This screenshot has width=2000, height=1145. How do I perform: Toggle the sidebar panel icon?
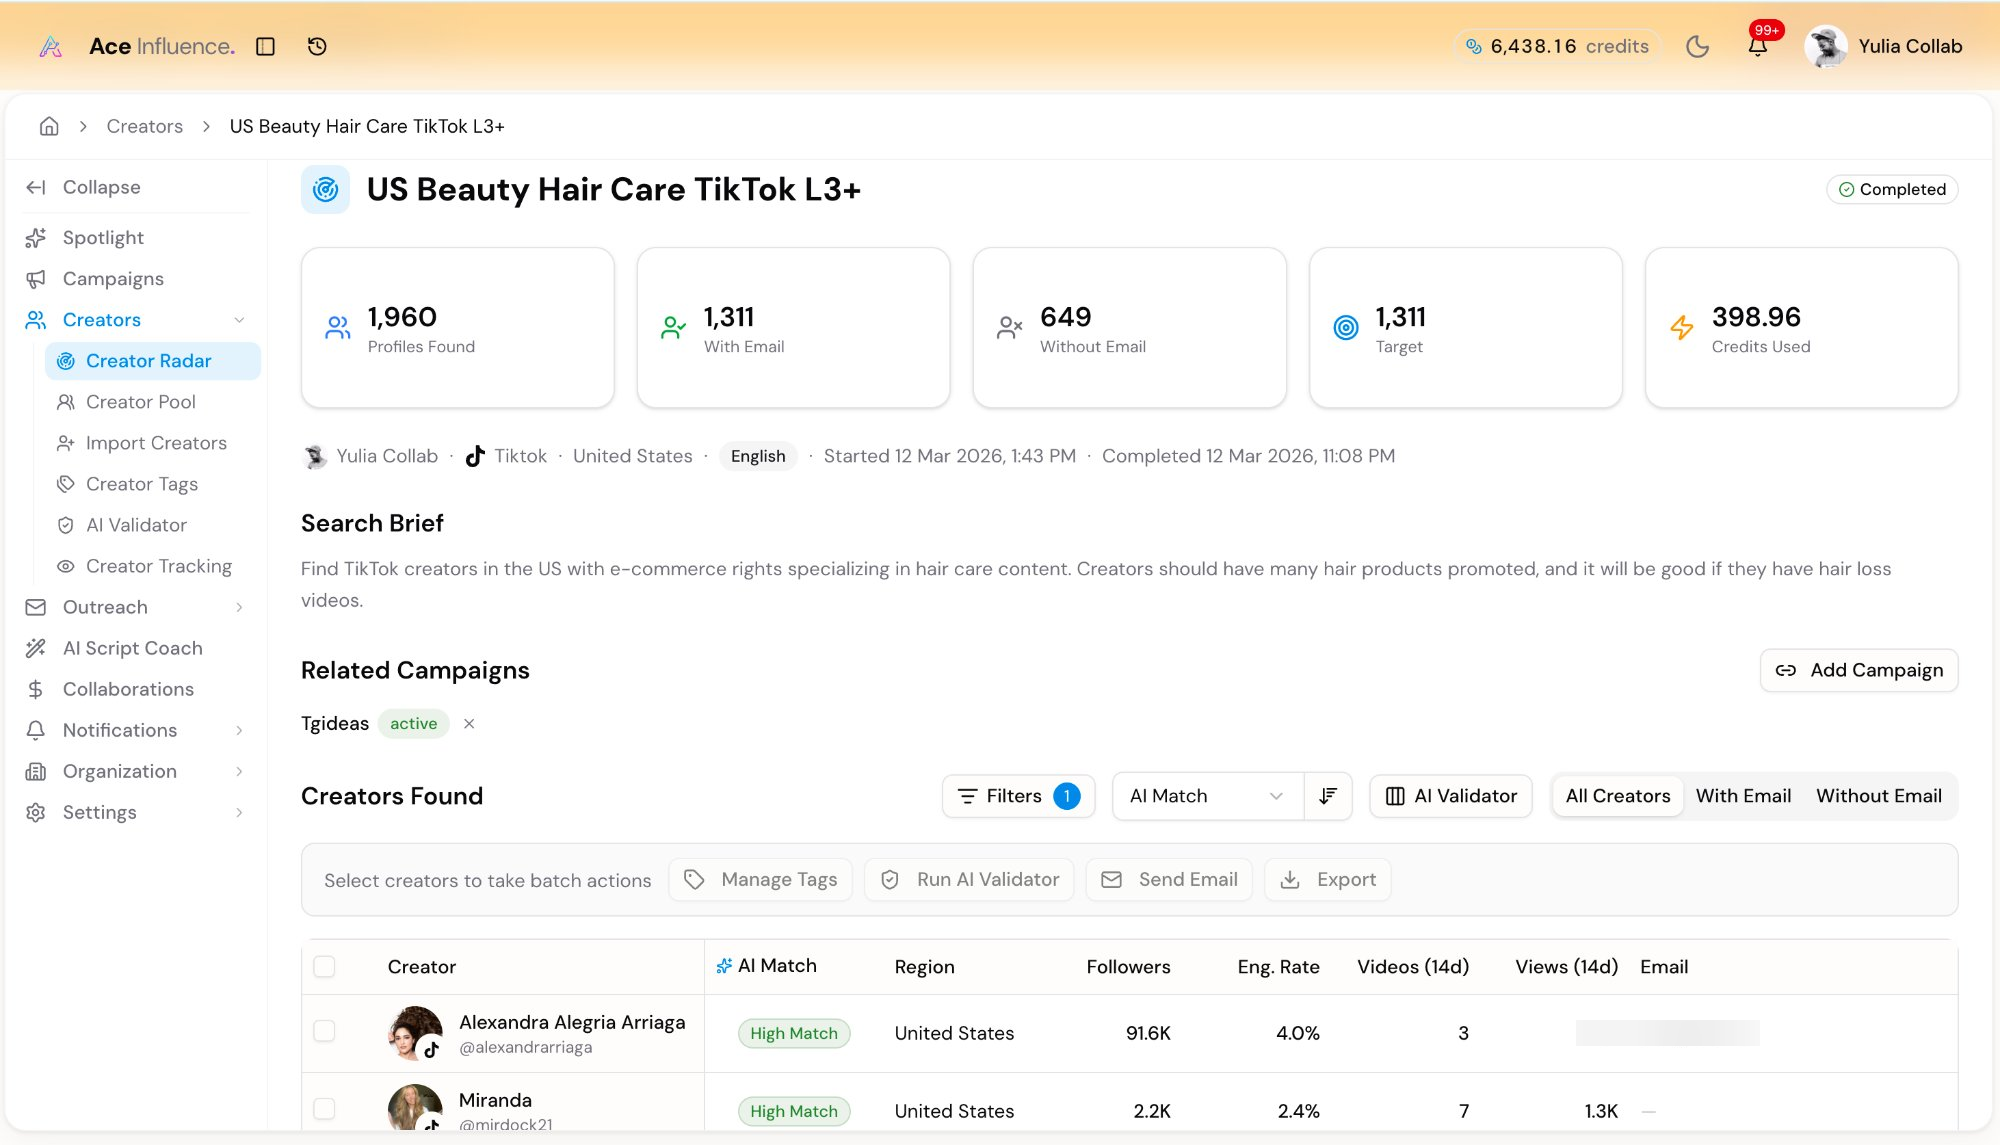(265, 46)
